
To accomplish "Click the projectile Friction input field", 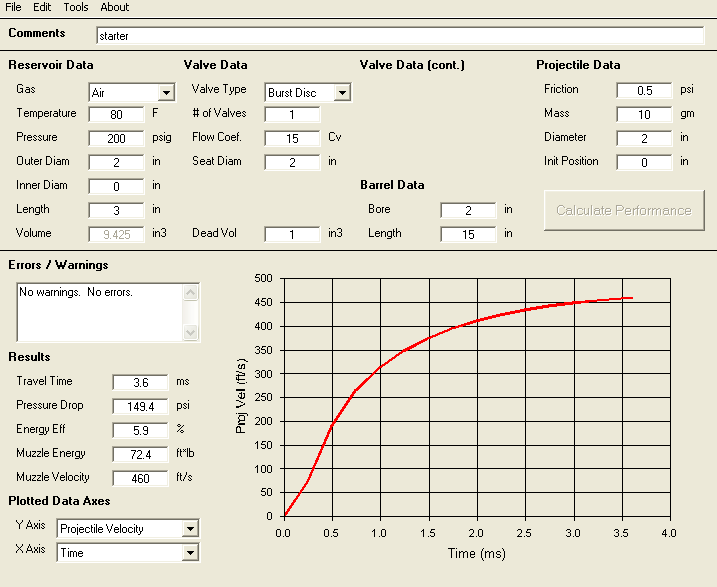I will pos(644,91).
